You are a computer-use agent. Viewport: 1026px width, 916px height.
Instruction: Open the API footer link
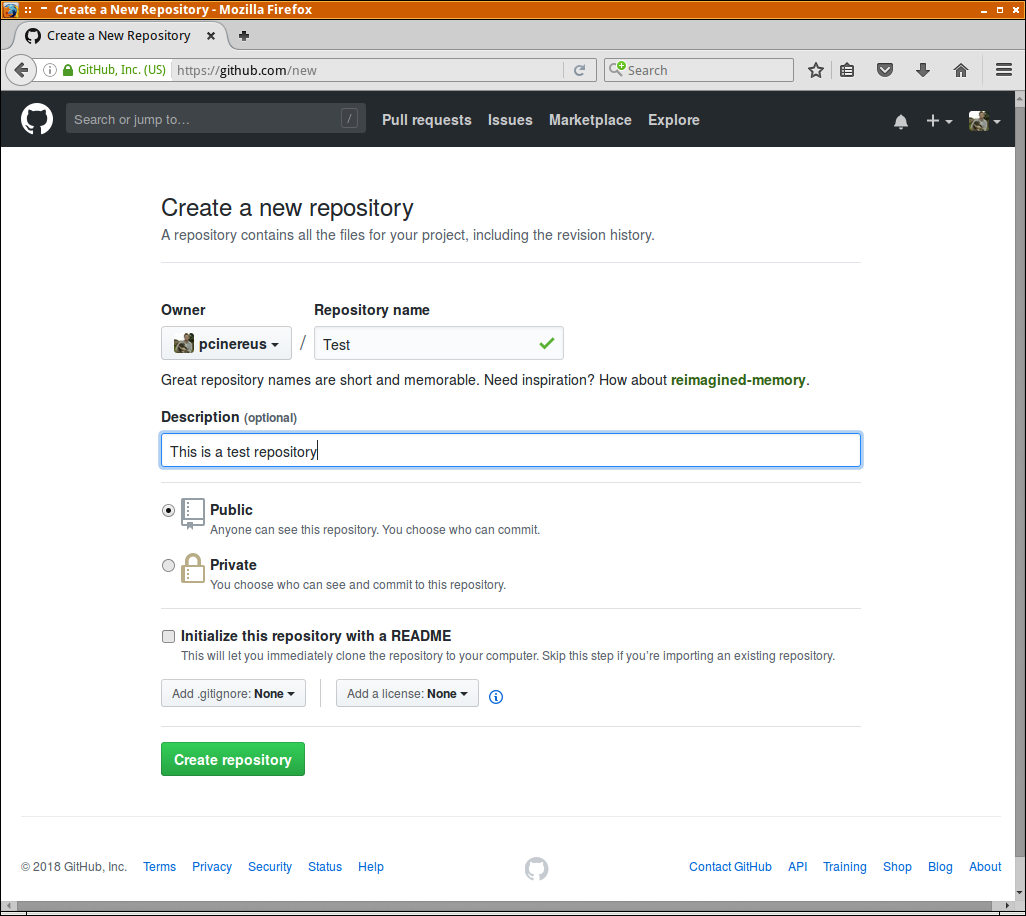(x=798, y=867)
